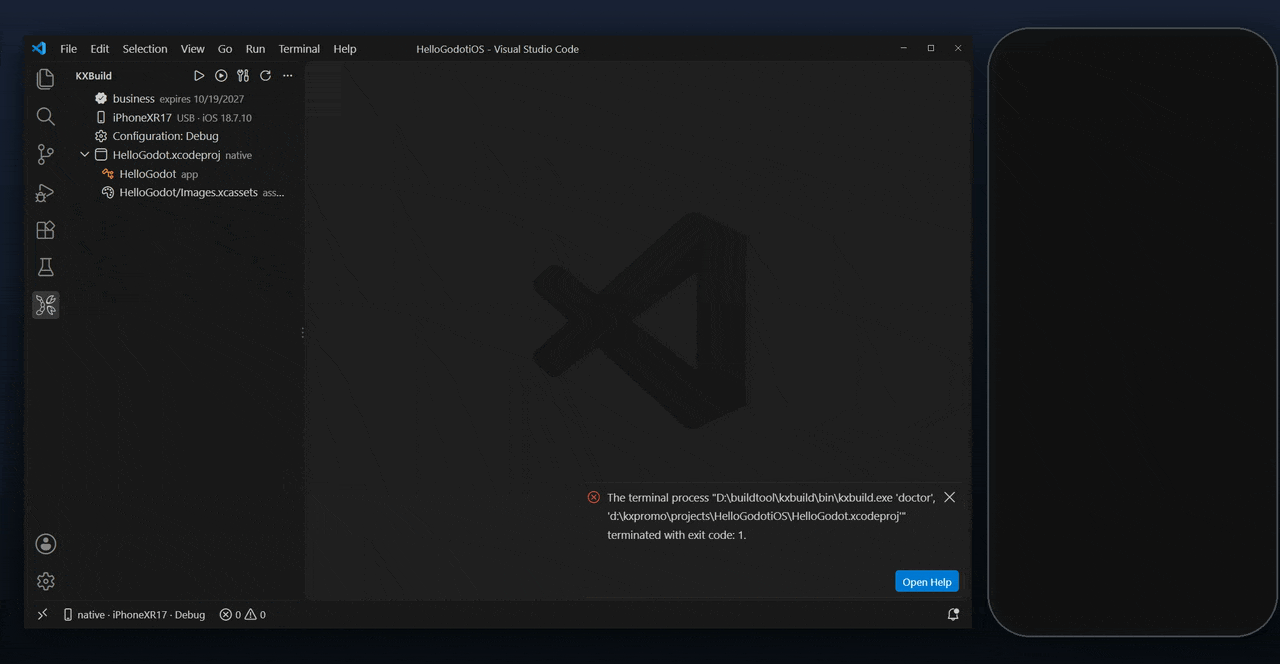Viewport: 1280px width, 664px height.
Task: Click native · iPhoneXR17 · Debug status item
Action: pos(134,615)
